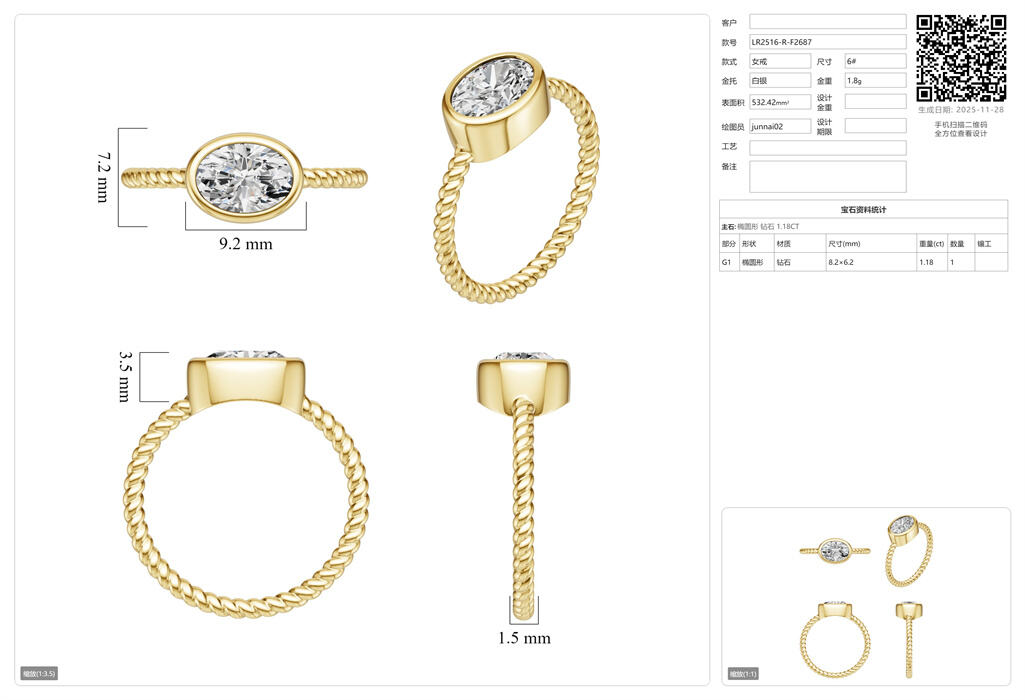Click the 绘图员 field showing junnai02

click(780, 126)
